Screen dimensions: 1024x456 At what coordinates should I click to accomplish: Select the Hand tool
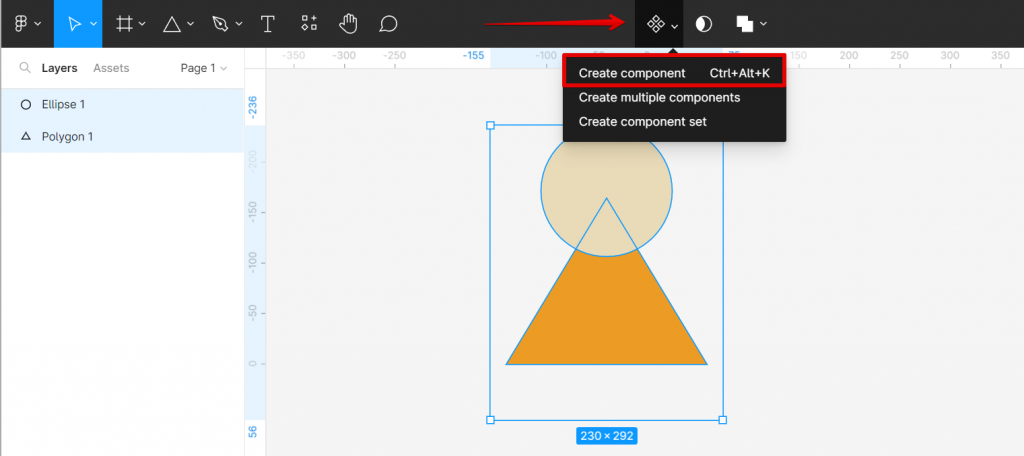coord(347,24)
